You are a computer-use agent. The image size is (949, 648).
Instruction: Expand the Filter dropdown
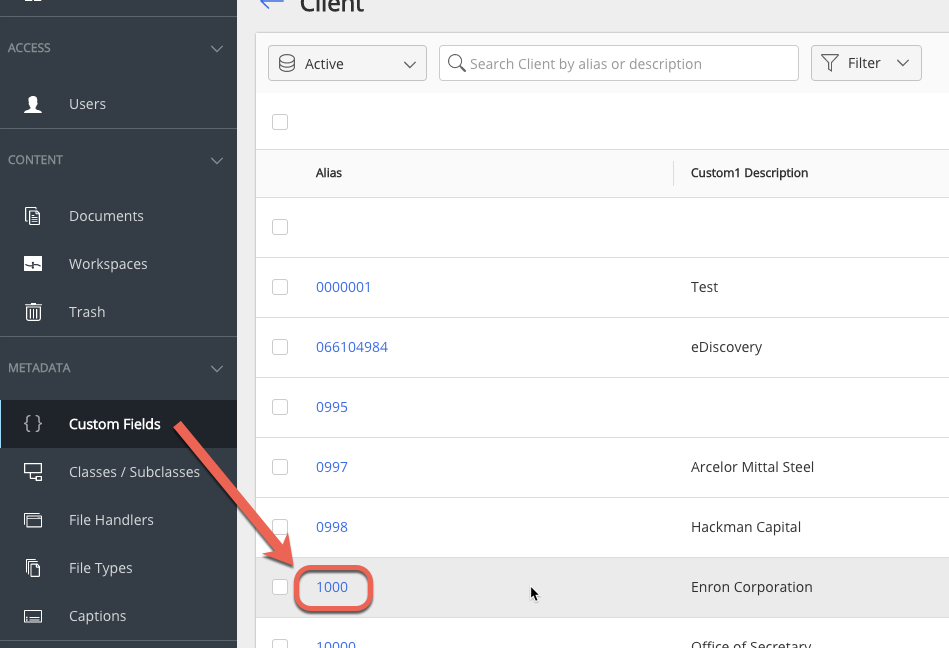click(865, 63)
